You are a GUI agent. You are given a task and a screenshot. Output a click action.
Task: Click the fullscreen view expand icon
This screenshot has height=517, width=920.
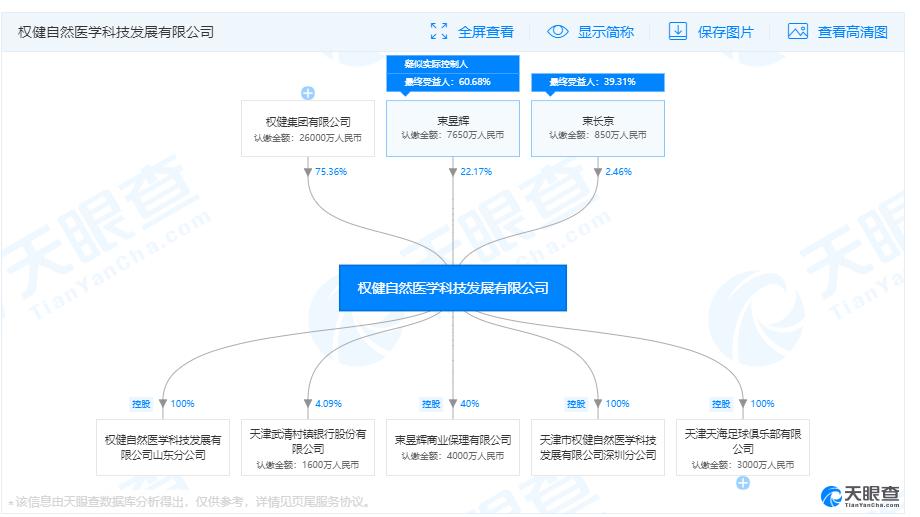438,31
